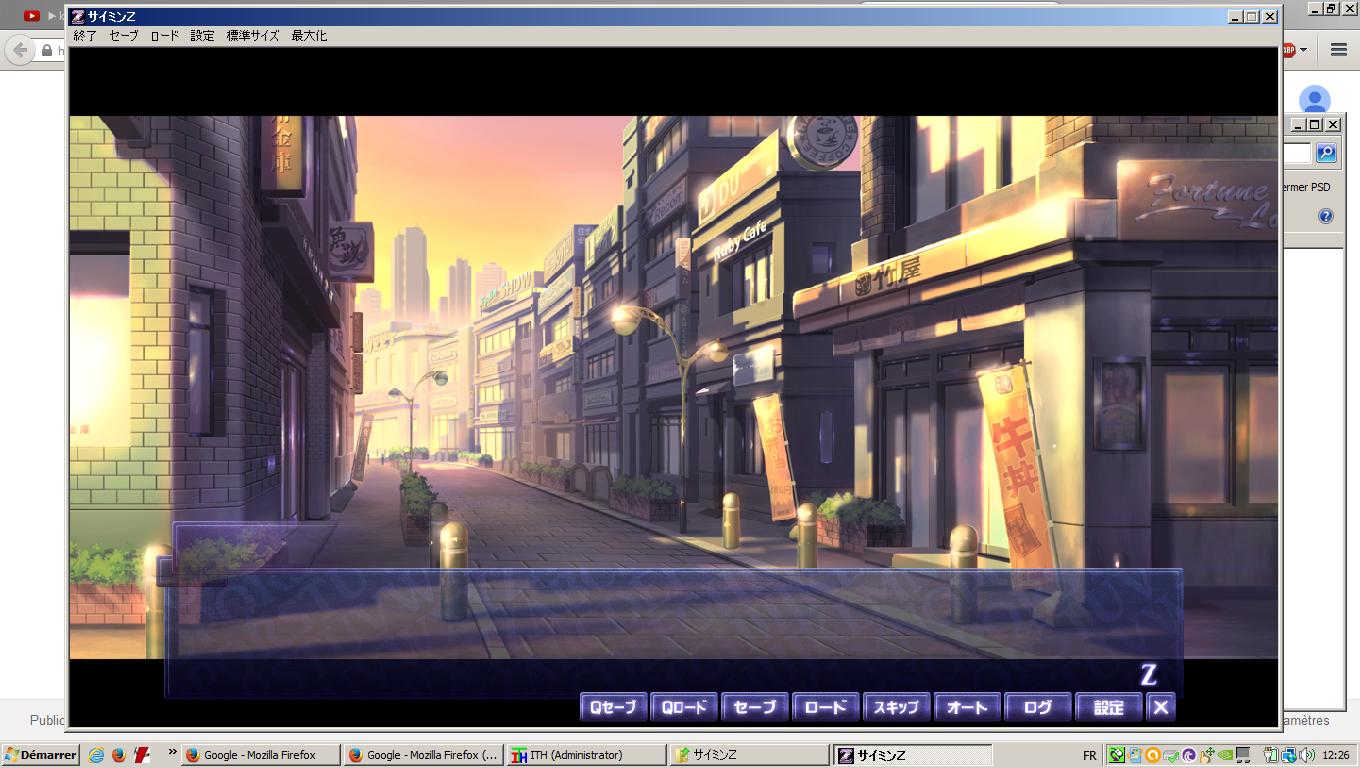Open the 標準サイズ menu item
The image size is (1360, 768).
point(252,36)
